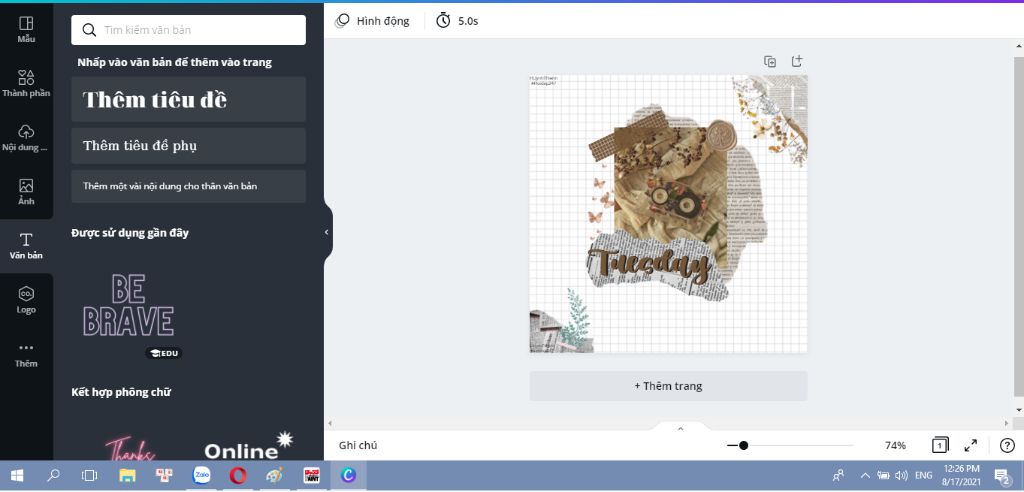Open the 74% zoom level menu
Viewport: 1024px width, 492px height.
click(895, 446)
